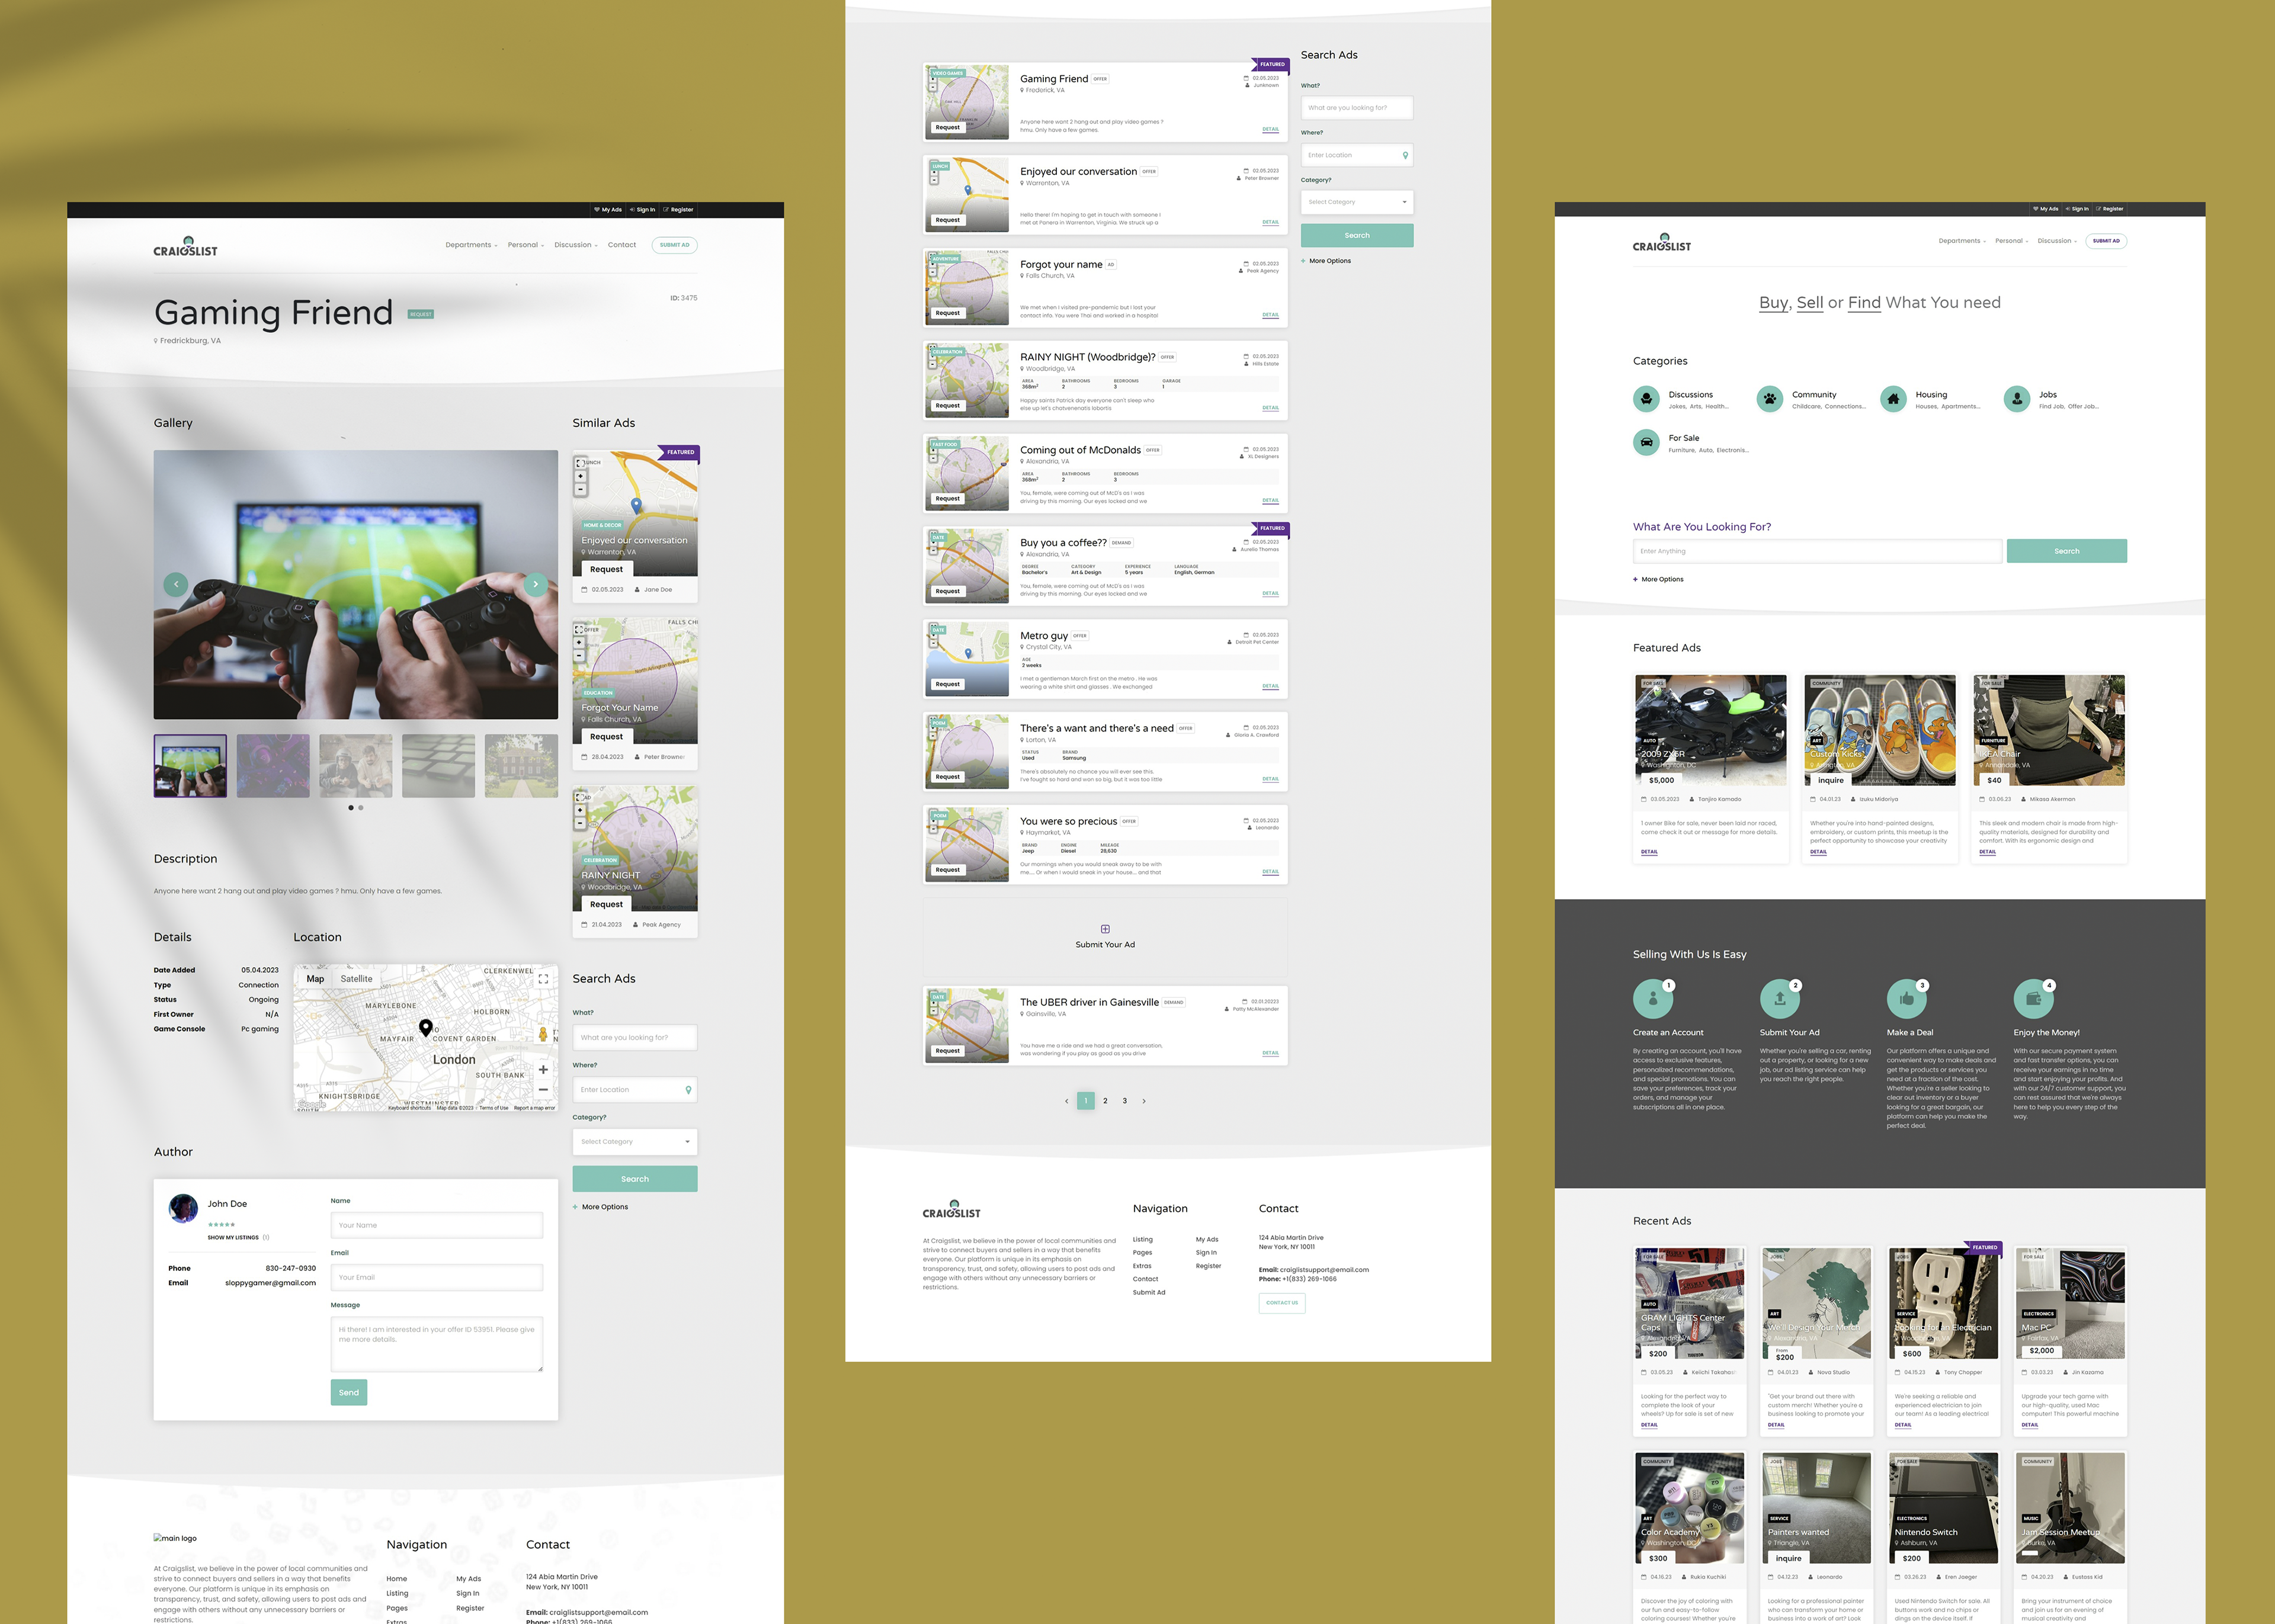Click Discussions category icon on home page
Screen dimensions: 2275x1624
tap(1646, 399)
